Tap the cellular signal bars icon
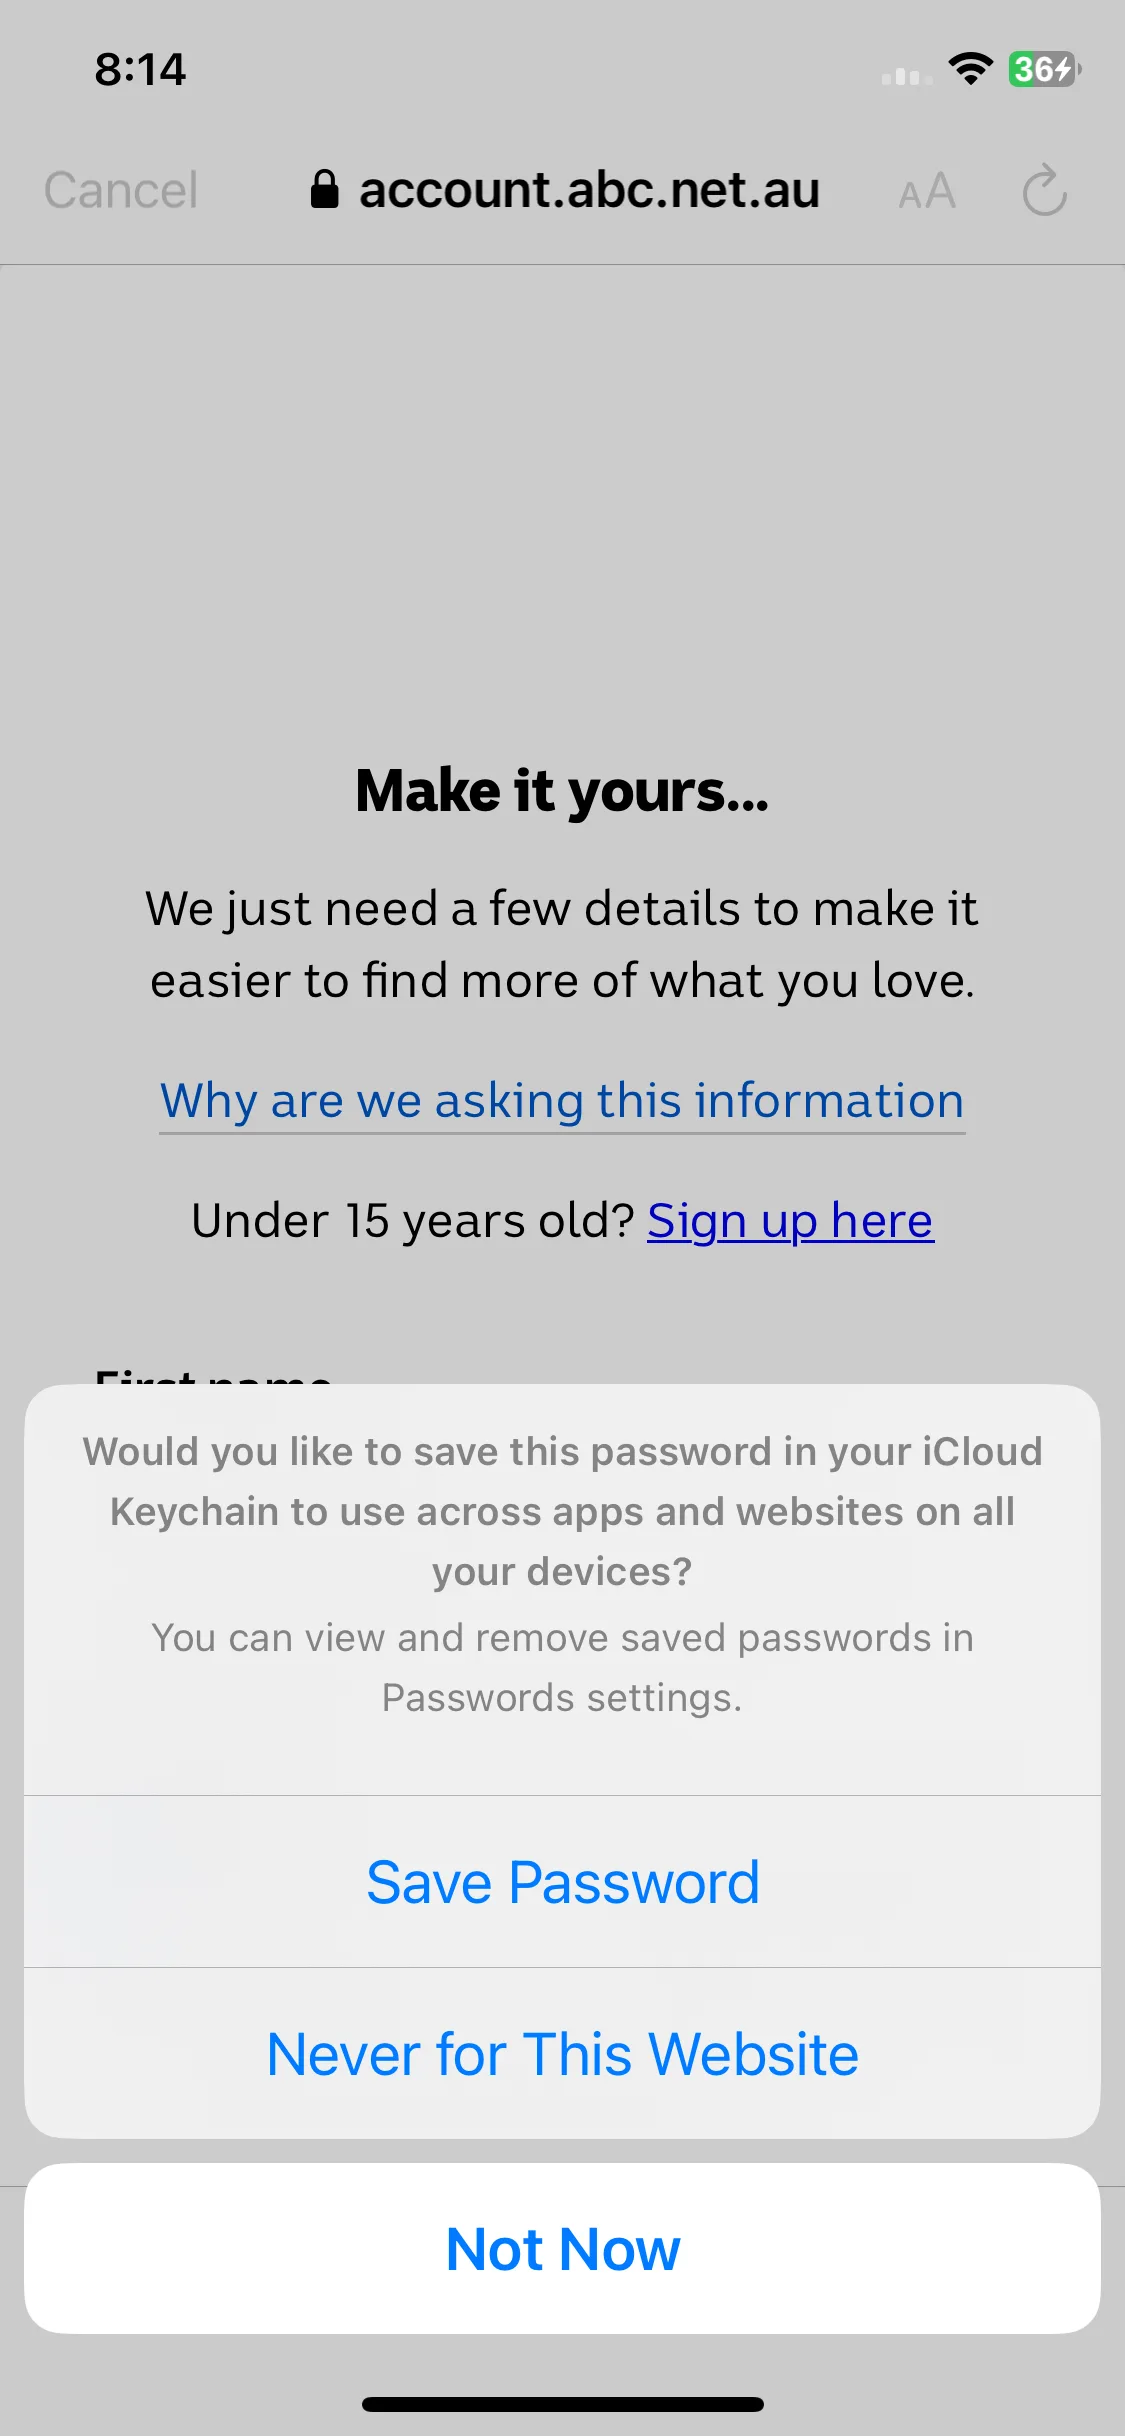The width and height of the screenshot is (1125, 2436). pos(907,75)
